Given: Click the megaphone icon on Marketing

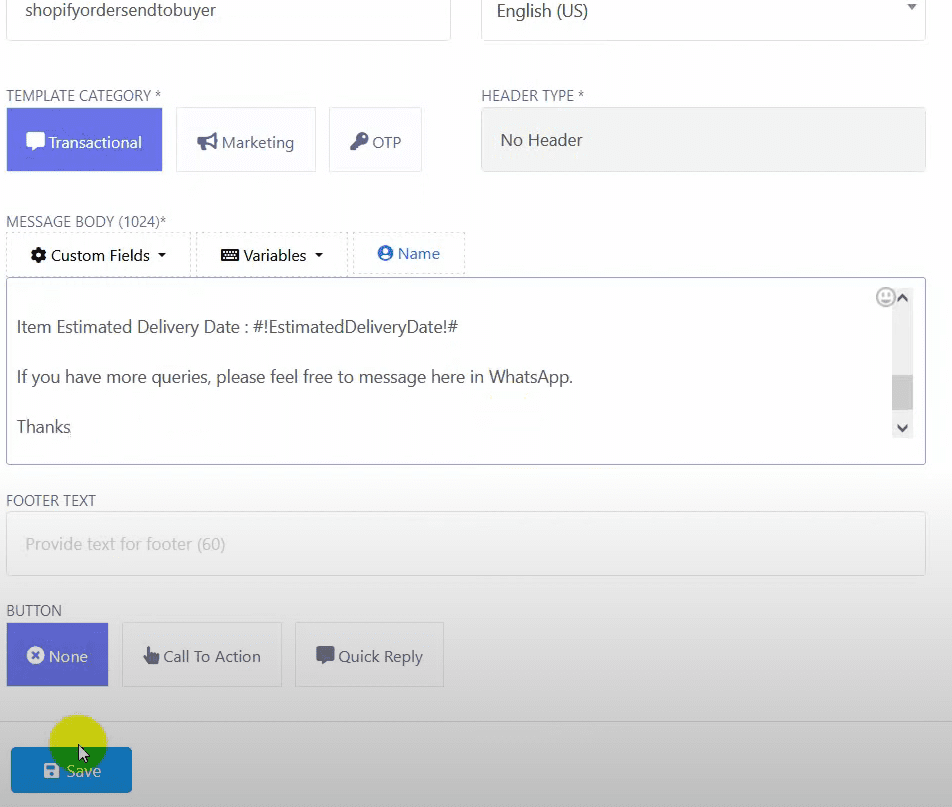Looking at the screenshot, I should point(207,142).
